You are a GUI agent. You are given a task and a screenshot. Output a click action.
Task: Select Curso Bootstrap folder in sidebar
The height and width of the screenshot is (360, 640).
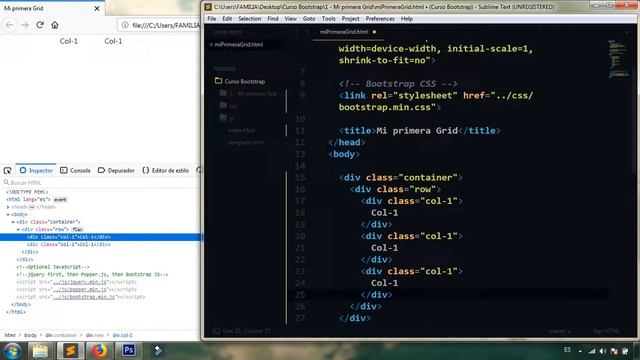click(244, 81)
